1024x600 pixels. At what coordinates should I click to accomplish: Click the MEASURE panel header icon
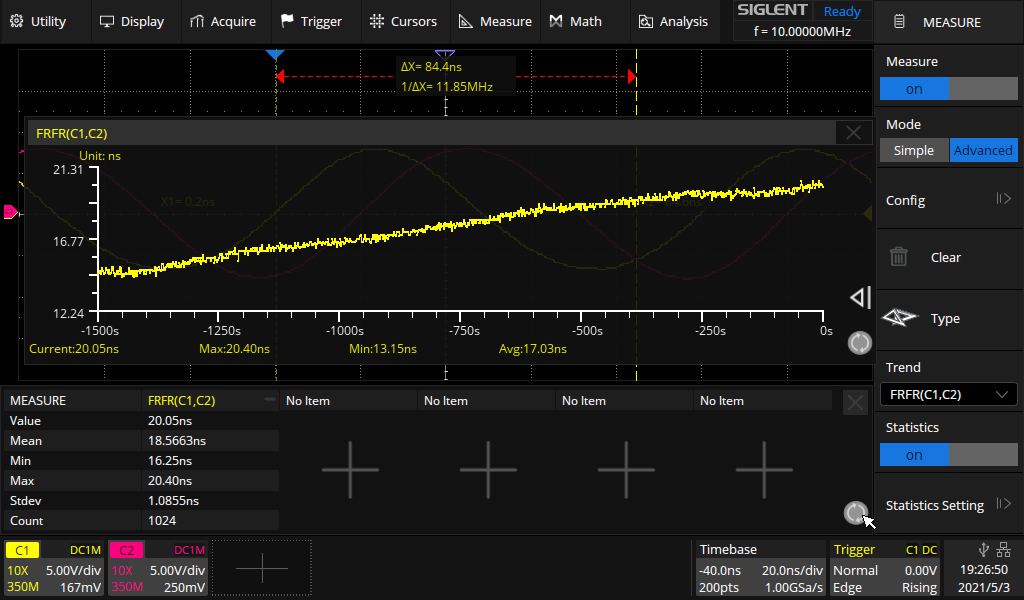pos(899,22)
